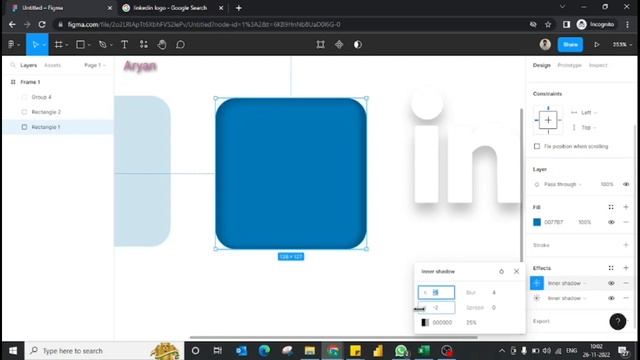Expand the shape tools dropdown arrow
The width and height of the screenshot is (640, 360).
tap(89, 45)
